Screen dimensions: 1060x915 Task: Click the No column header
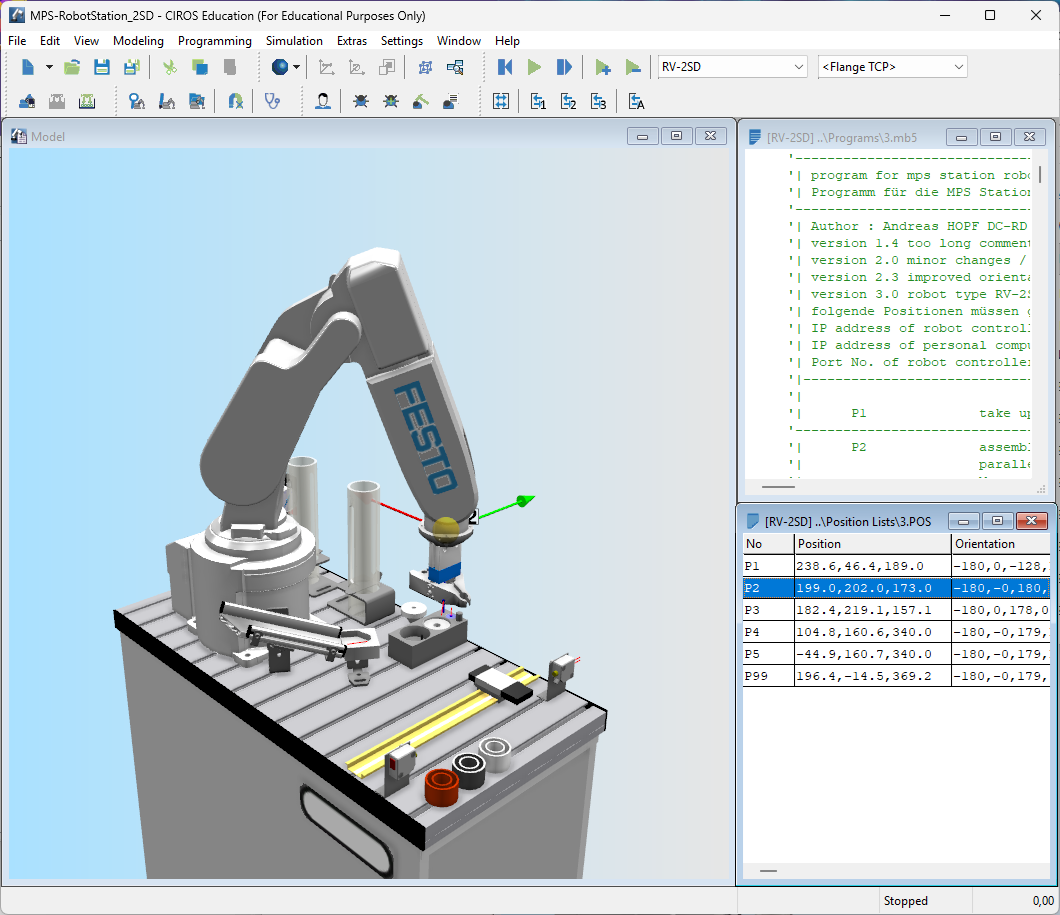768,543
